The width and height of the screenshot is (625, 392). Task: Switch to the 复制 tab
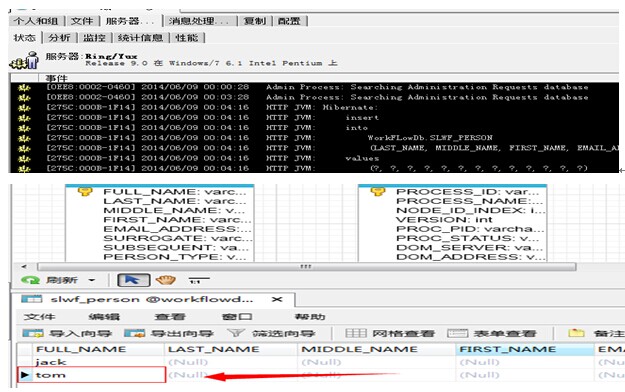pos(254,21)
